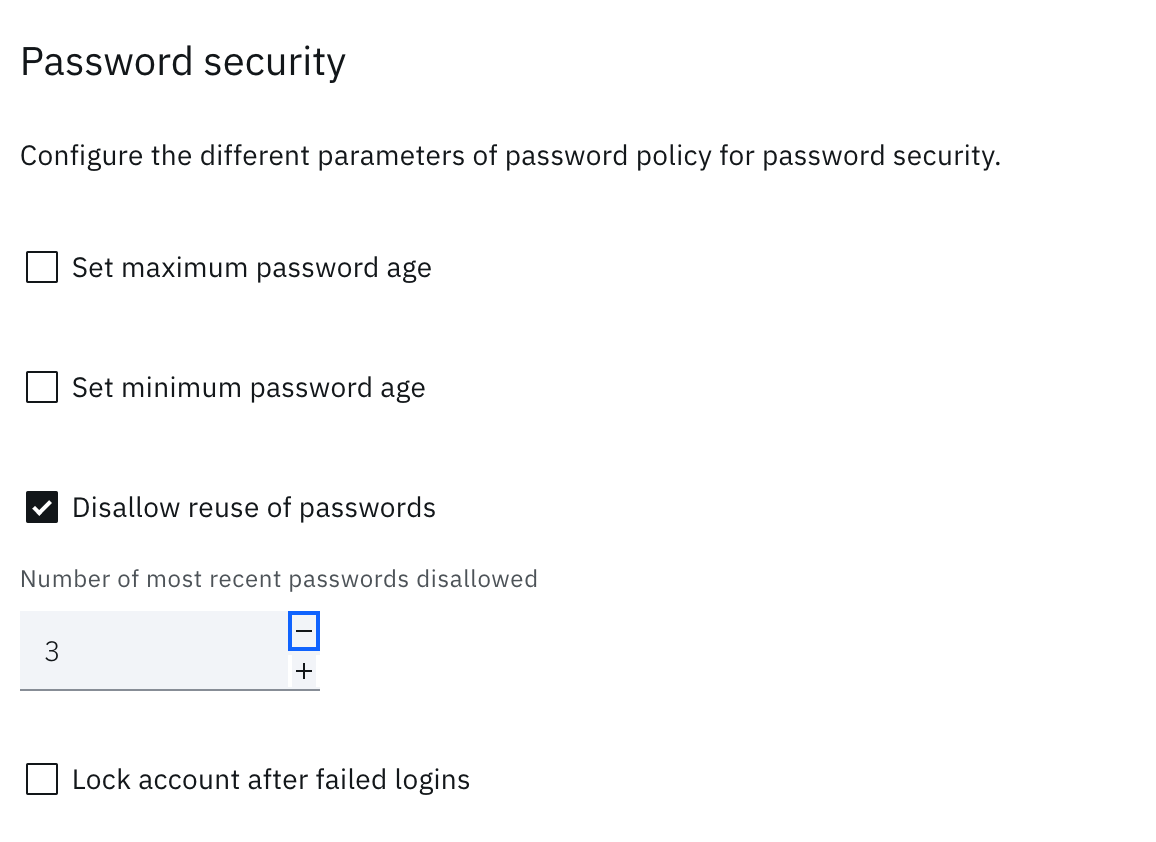1156x842 pixels.
Task: Enable the Set maximum password age checkbox
Action: (42, 268)
